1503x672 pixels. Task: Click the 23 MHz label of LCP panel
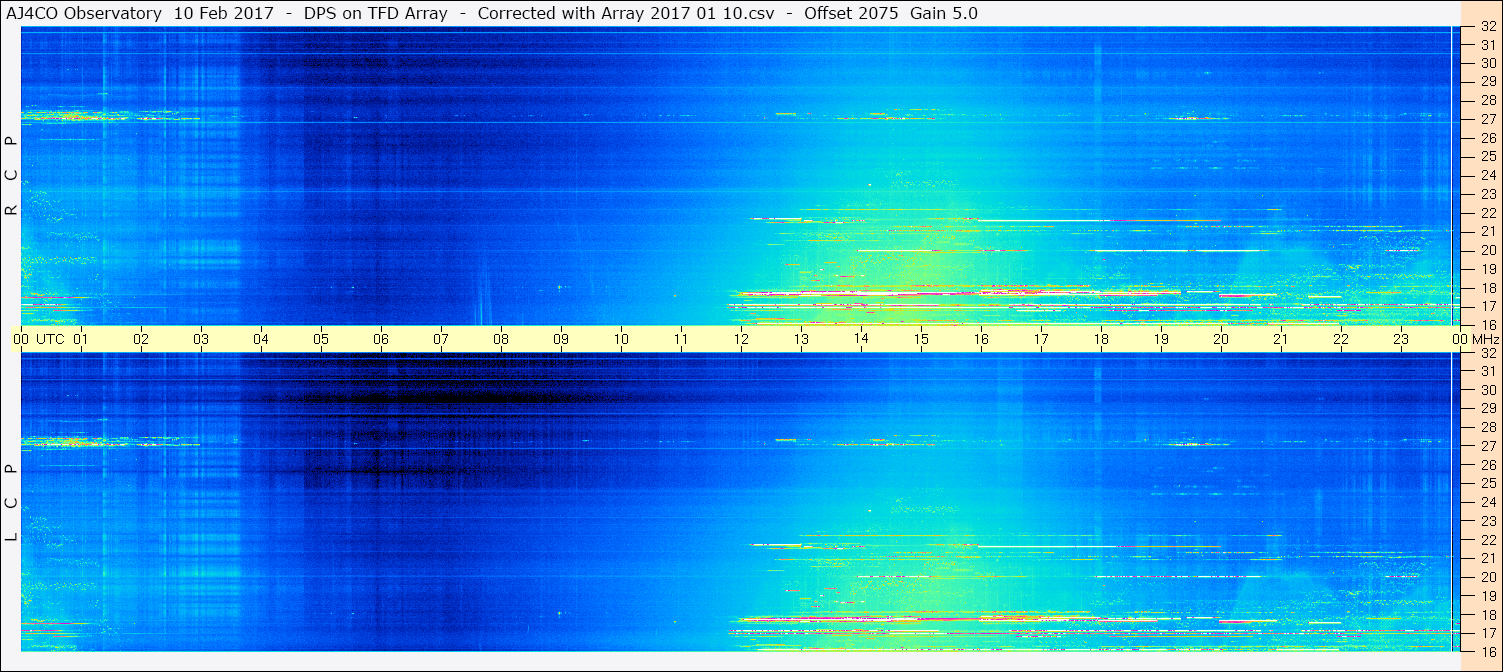point(1488,521)
